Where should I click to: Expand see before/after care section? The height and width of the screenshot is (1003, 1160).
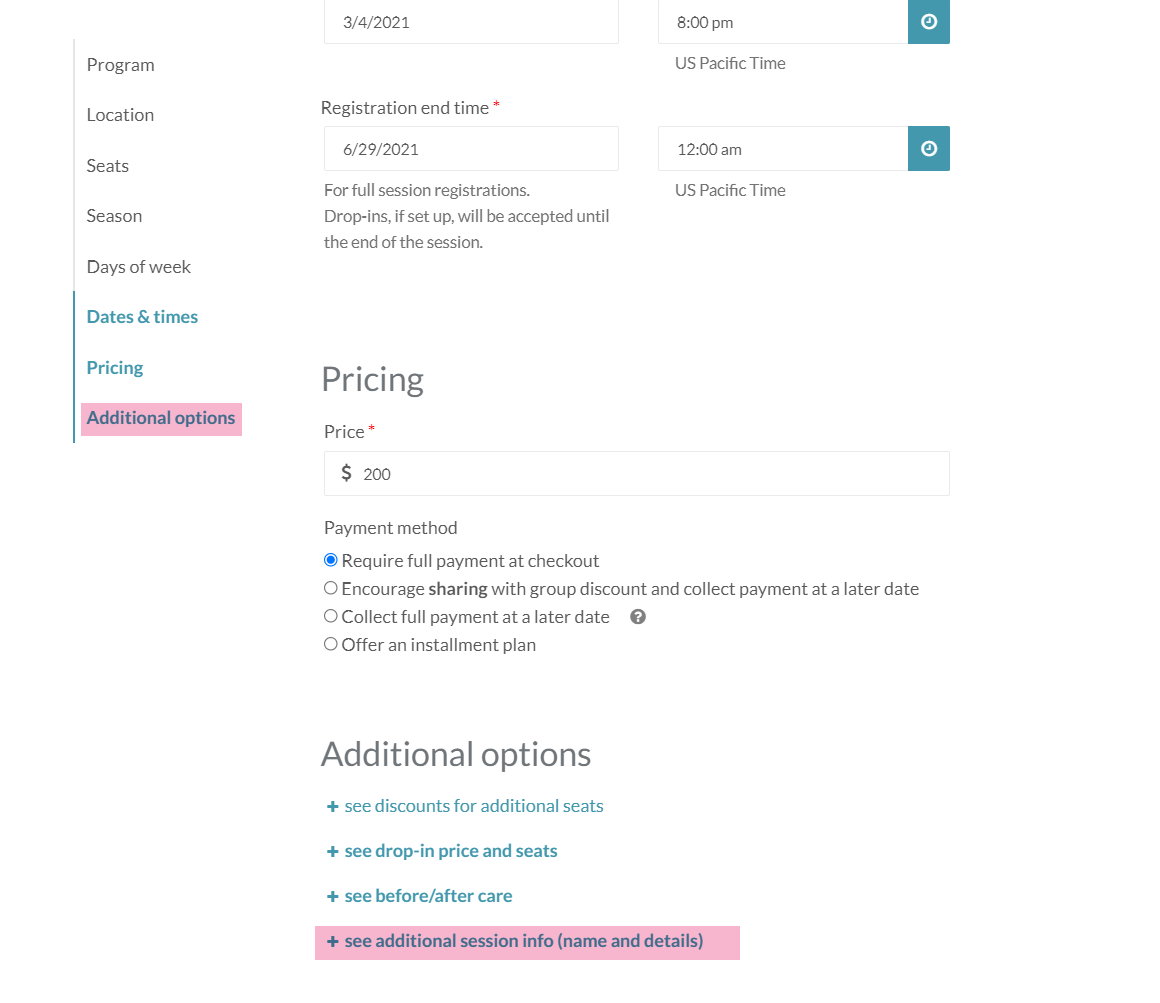[428, 896]
